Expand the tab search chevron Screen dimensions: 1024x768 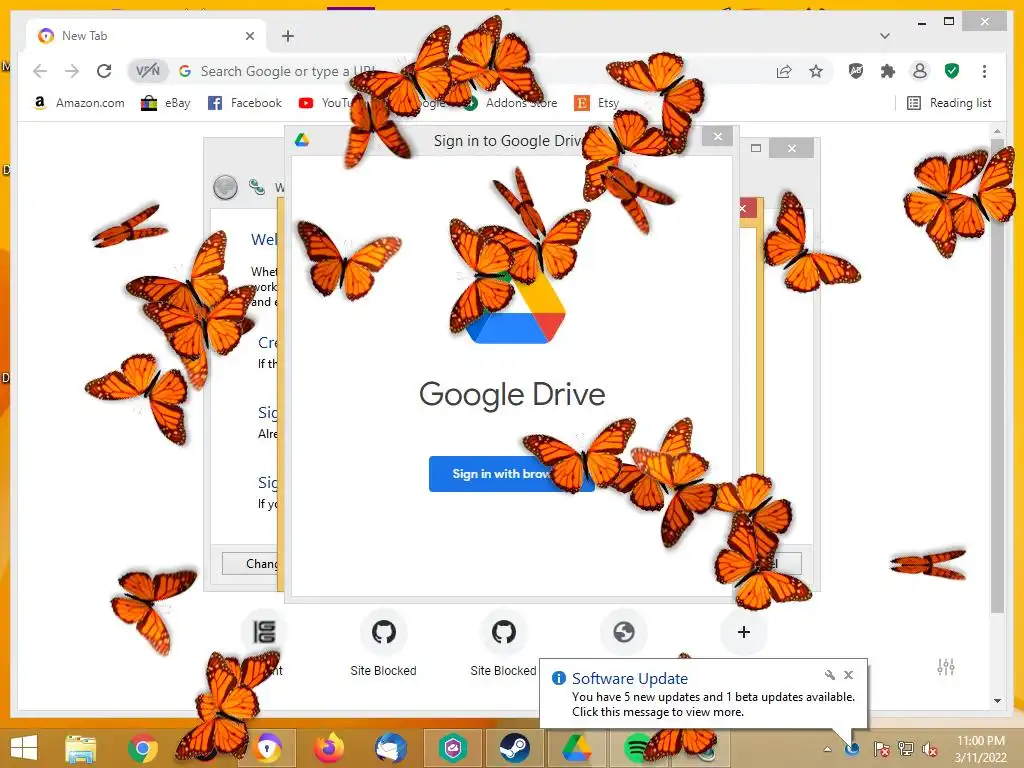pyautogui.click(x=884, y=36)
